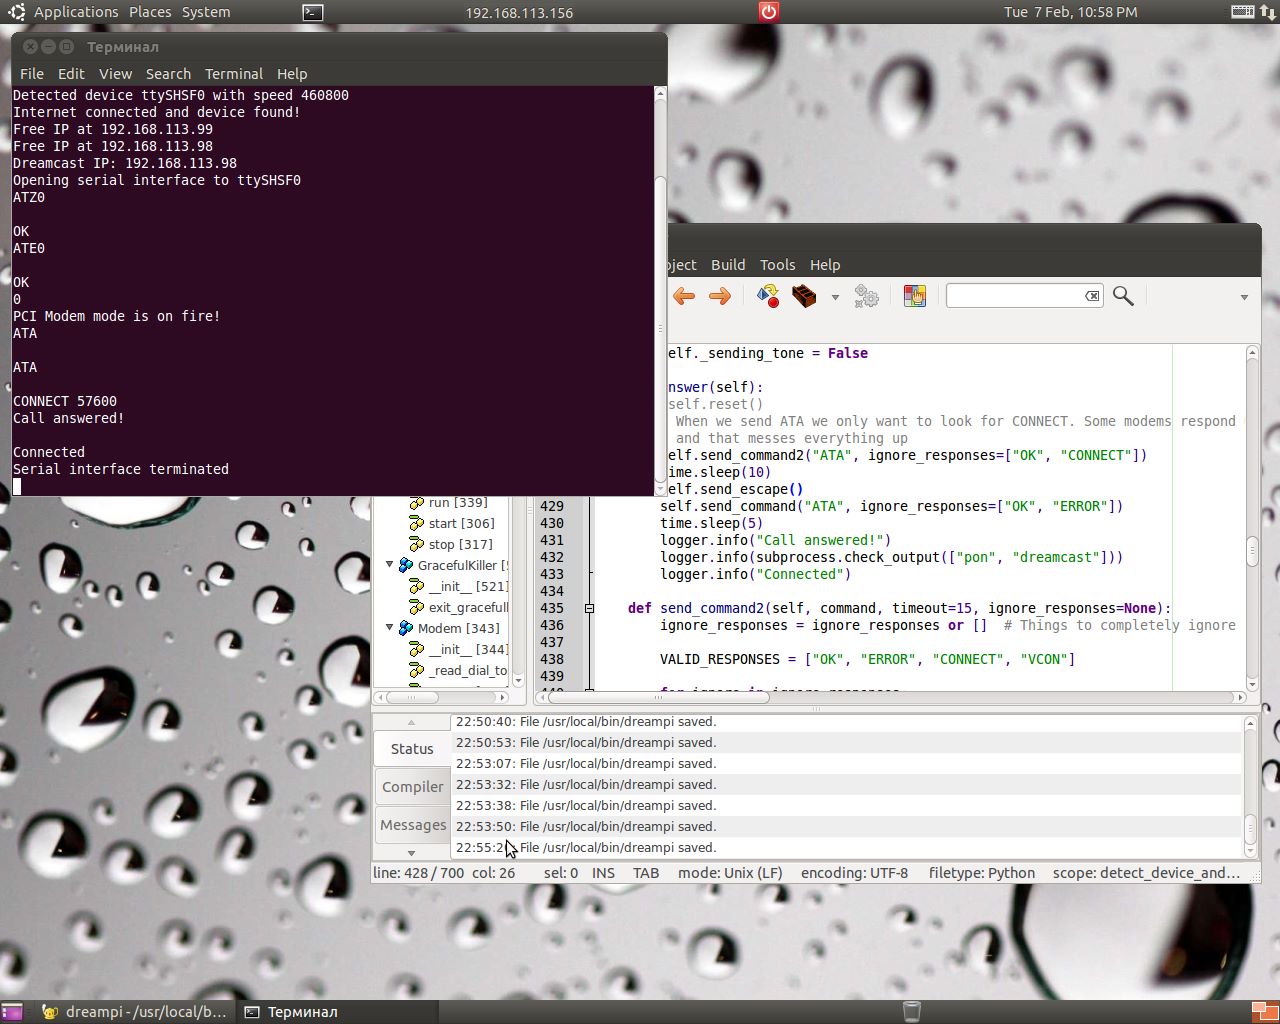Click the terminal window vertical scrollbar

click(x=660, y=290)
